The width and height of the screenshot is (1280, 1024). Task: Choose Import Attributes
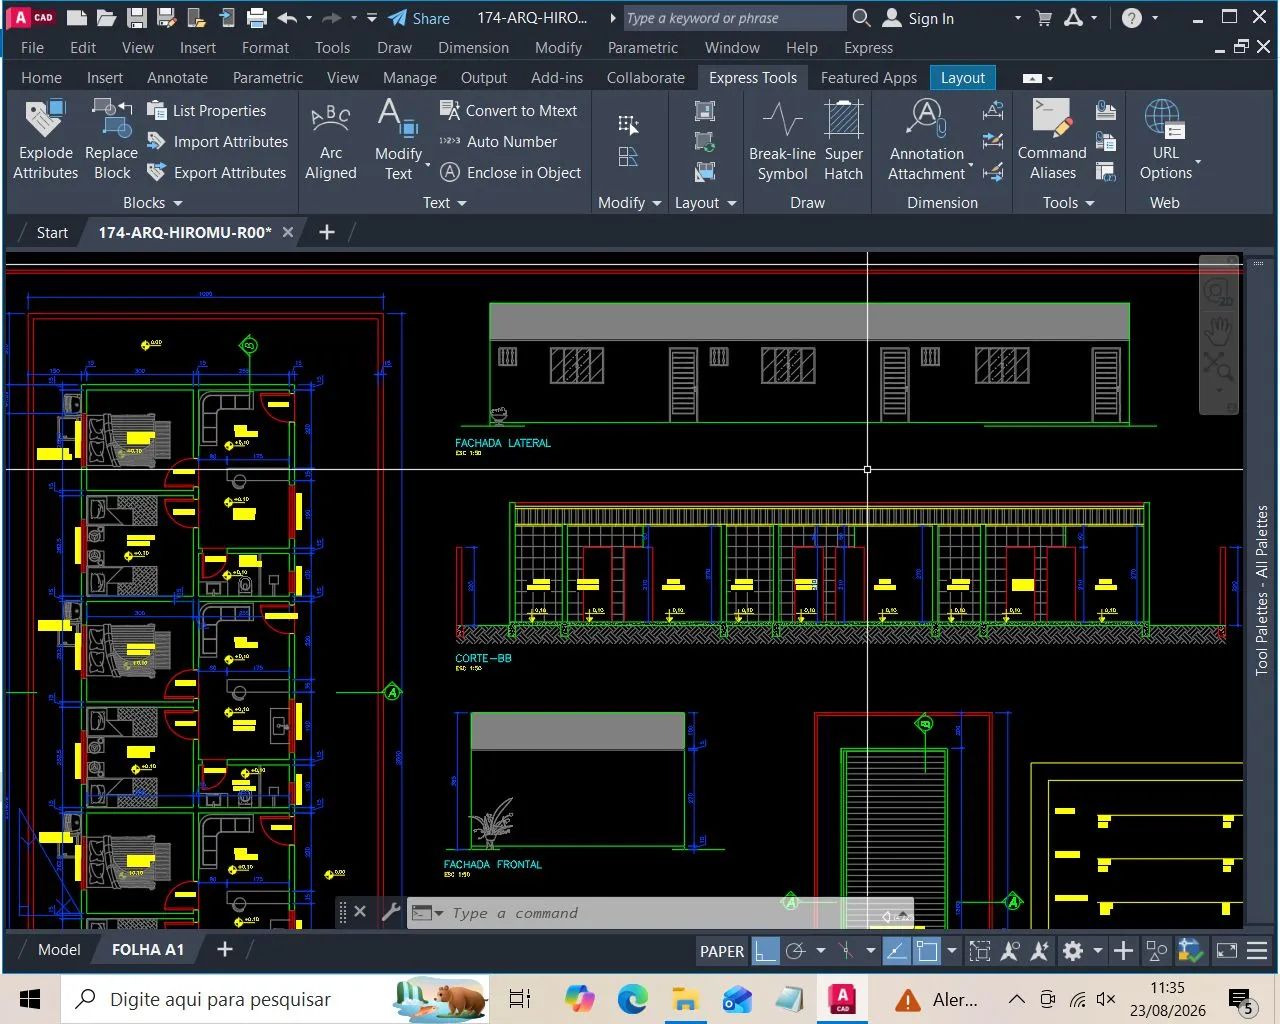click(x=218, y=142)
